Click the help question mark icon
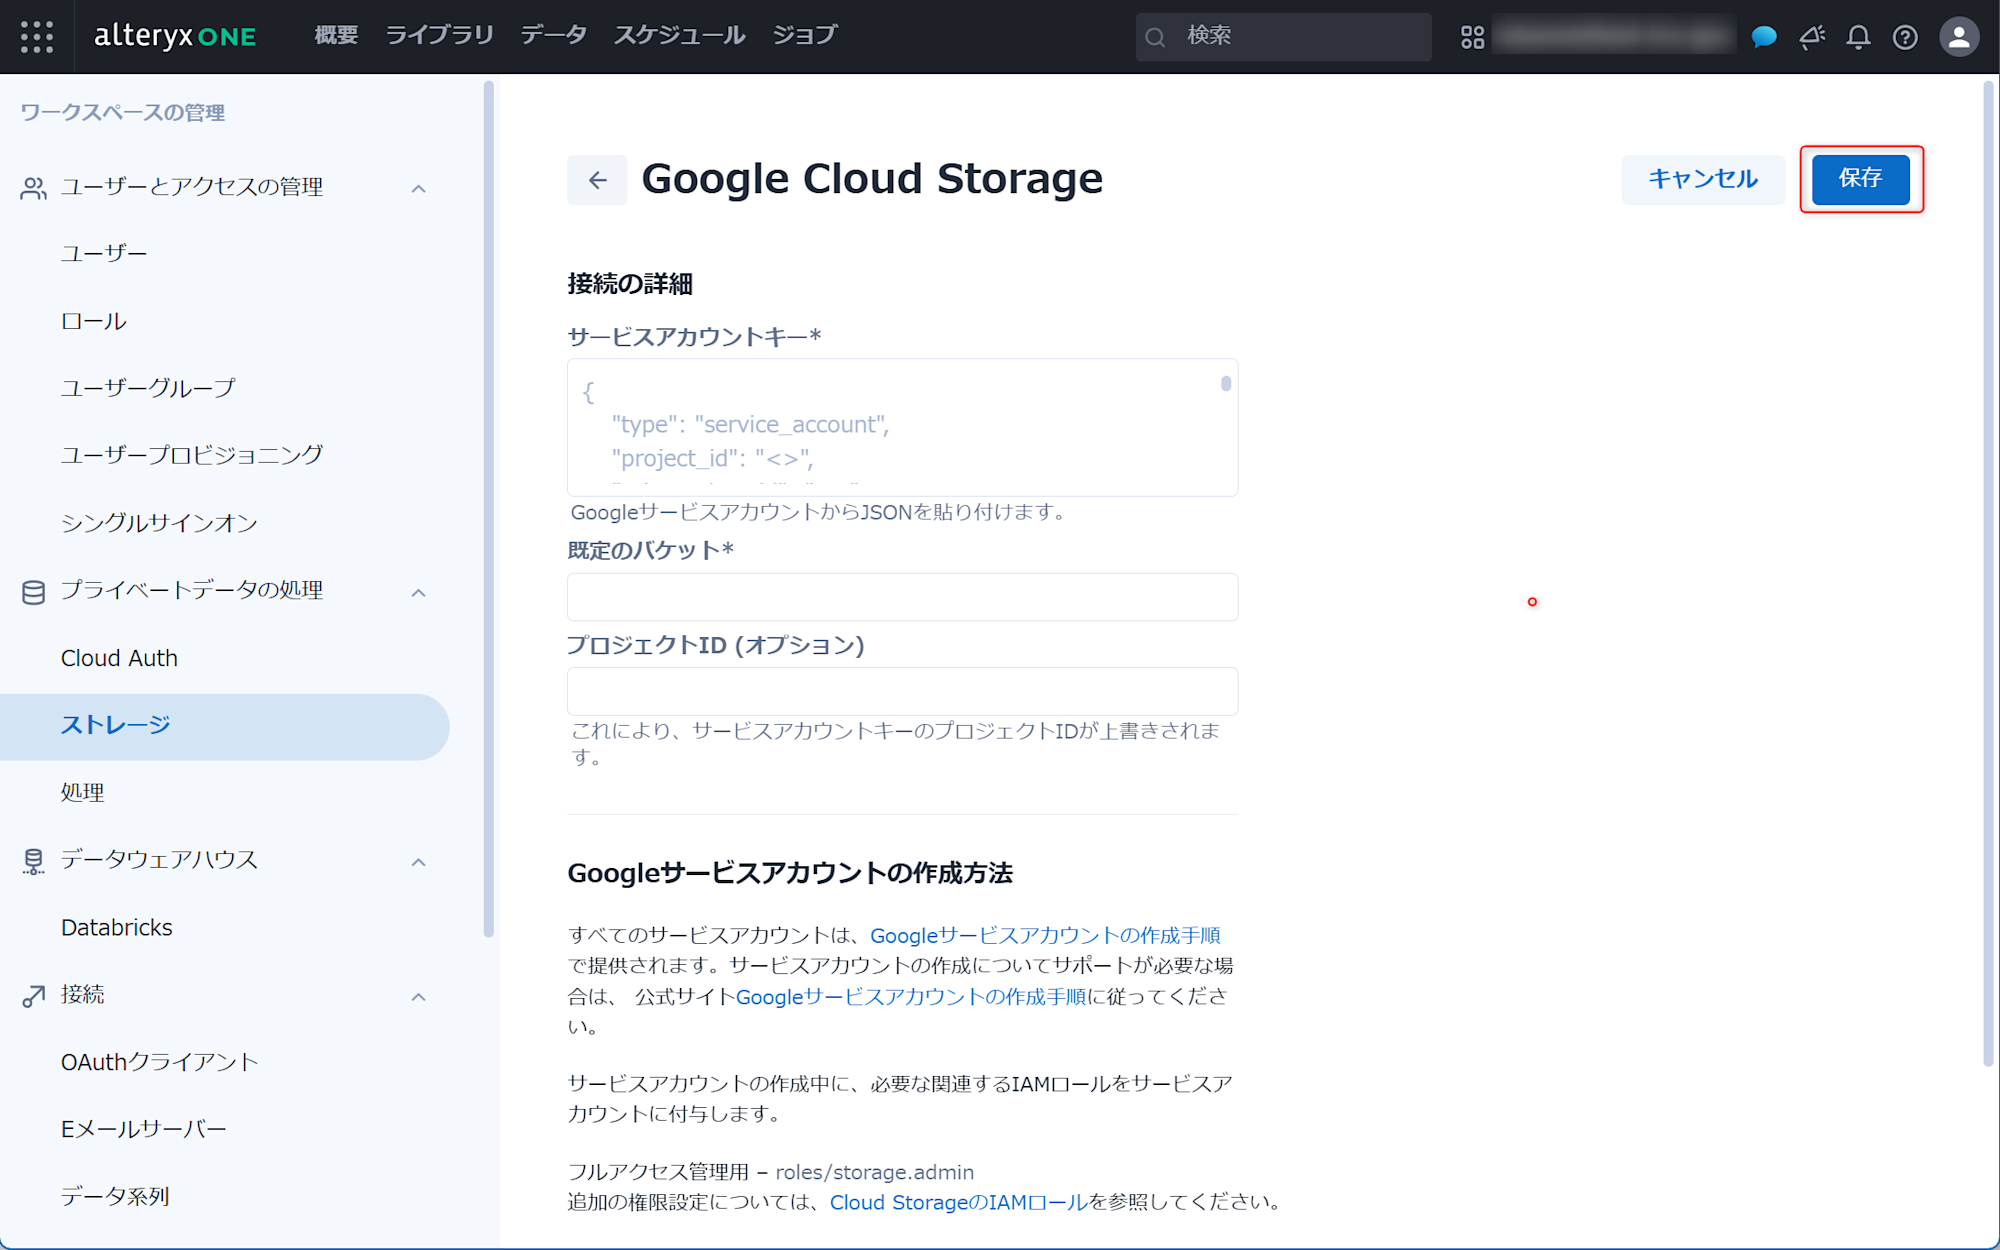 pyautogui.click(x=1905, y=37)
